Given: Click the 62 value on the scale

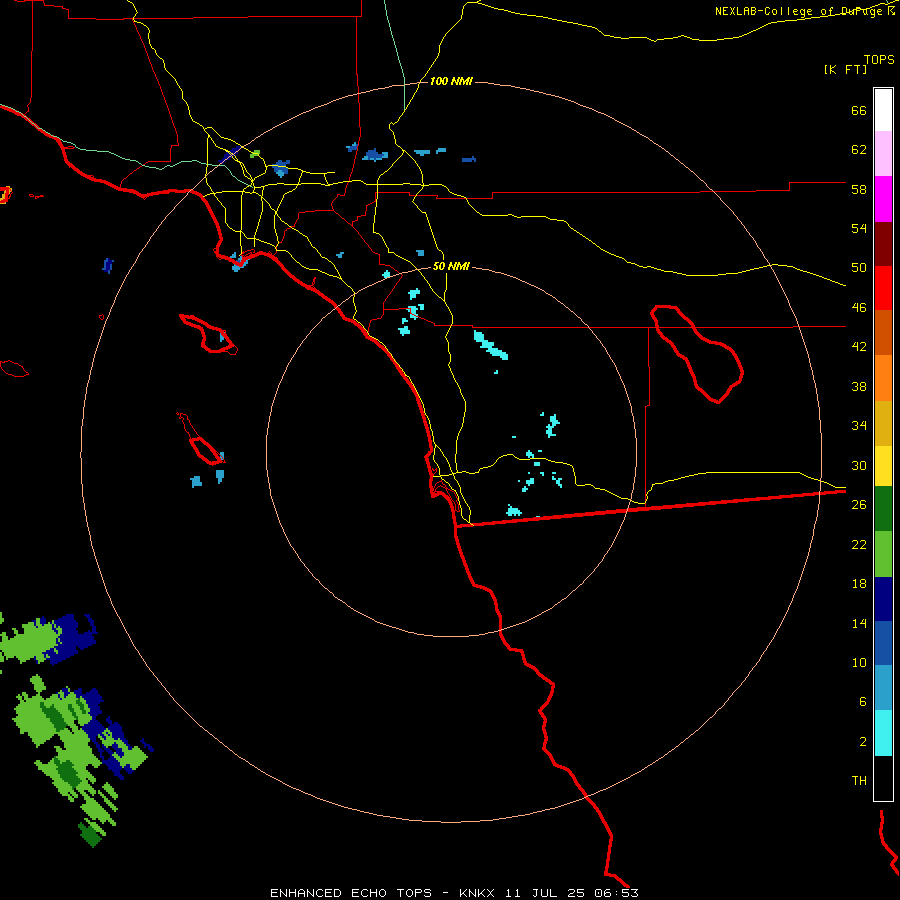Looking at the screenshot, I should (x=859, y=150).
